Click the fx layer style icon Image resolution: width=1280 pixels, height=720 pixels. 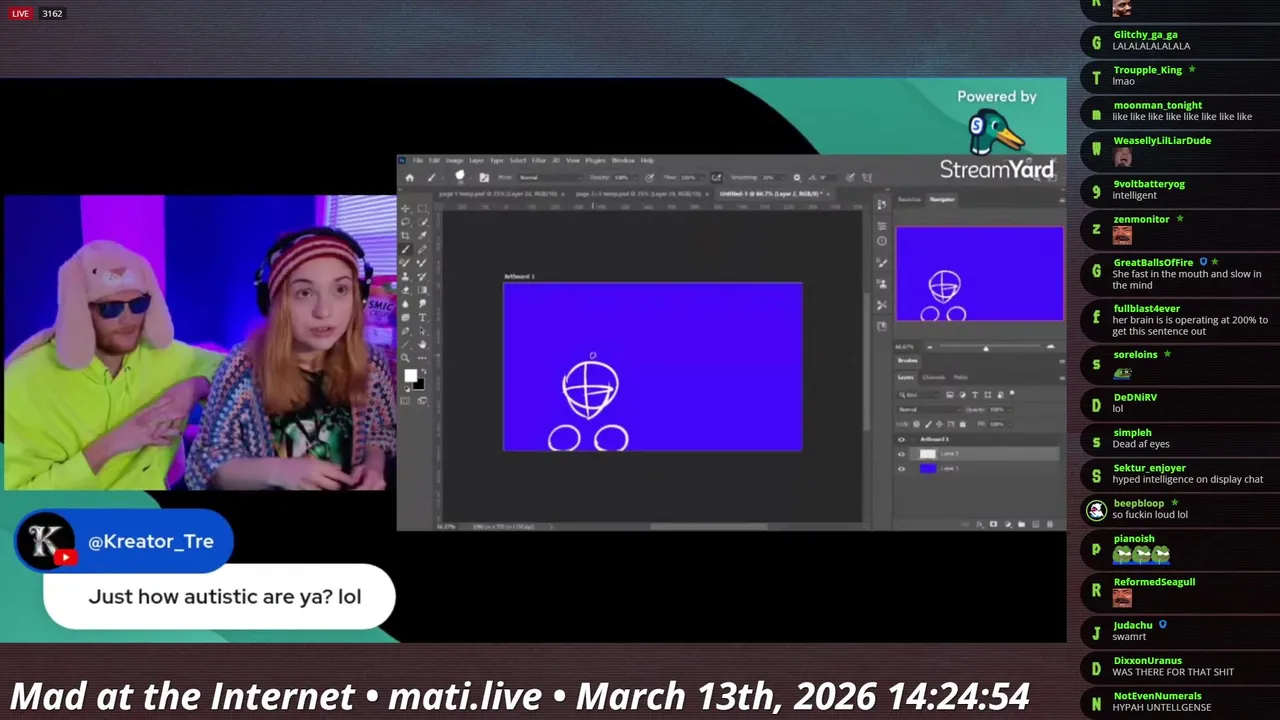click(979, 524)
